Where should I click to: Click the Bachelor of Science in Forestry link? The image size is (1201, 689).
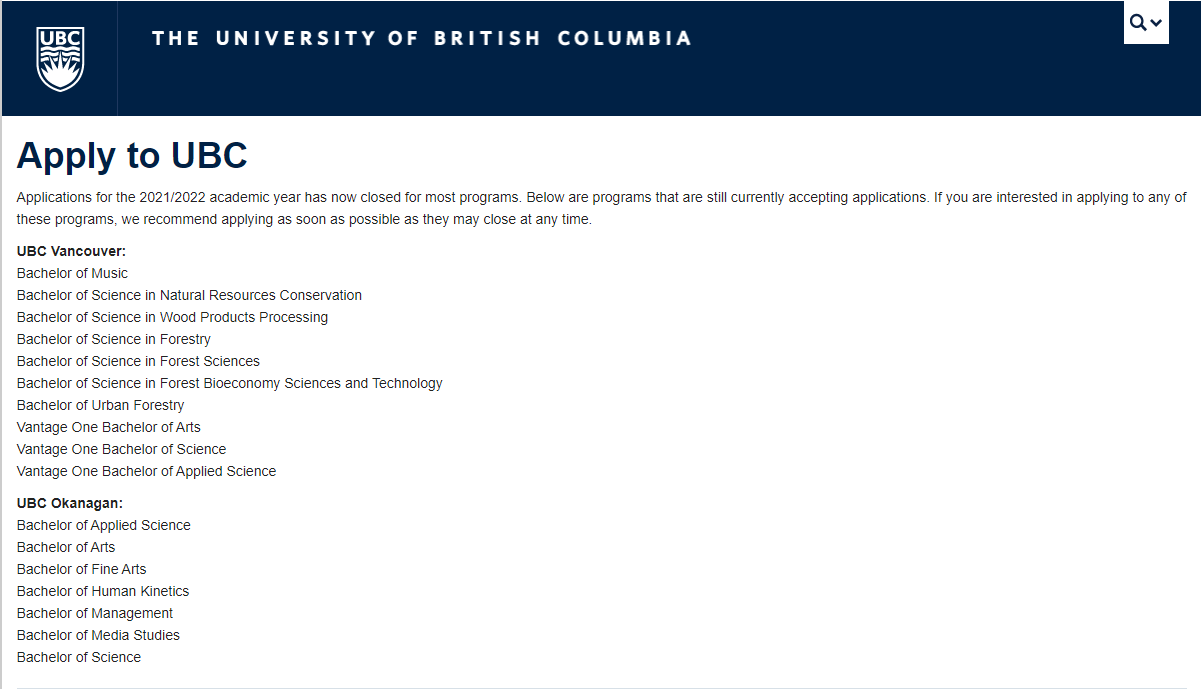tap(114, 339)
